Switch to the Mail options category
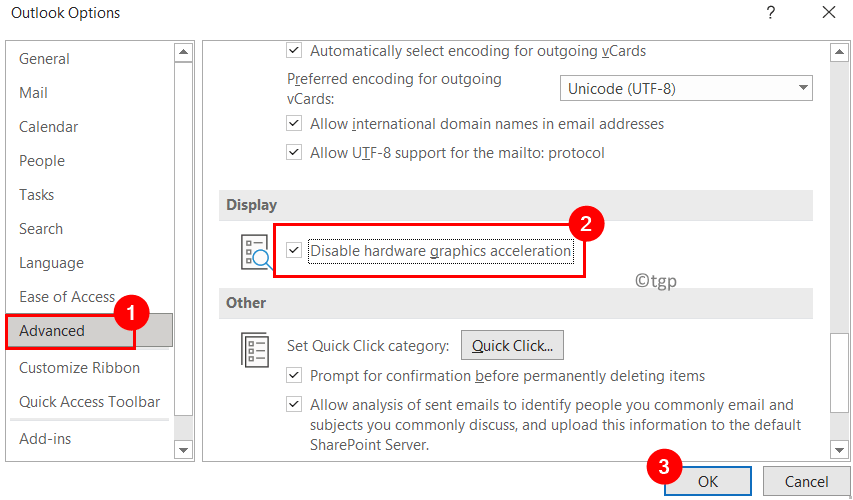This screenshot has width=853, height=500. (33, 92)
